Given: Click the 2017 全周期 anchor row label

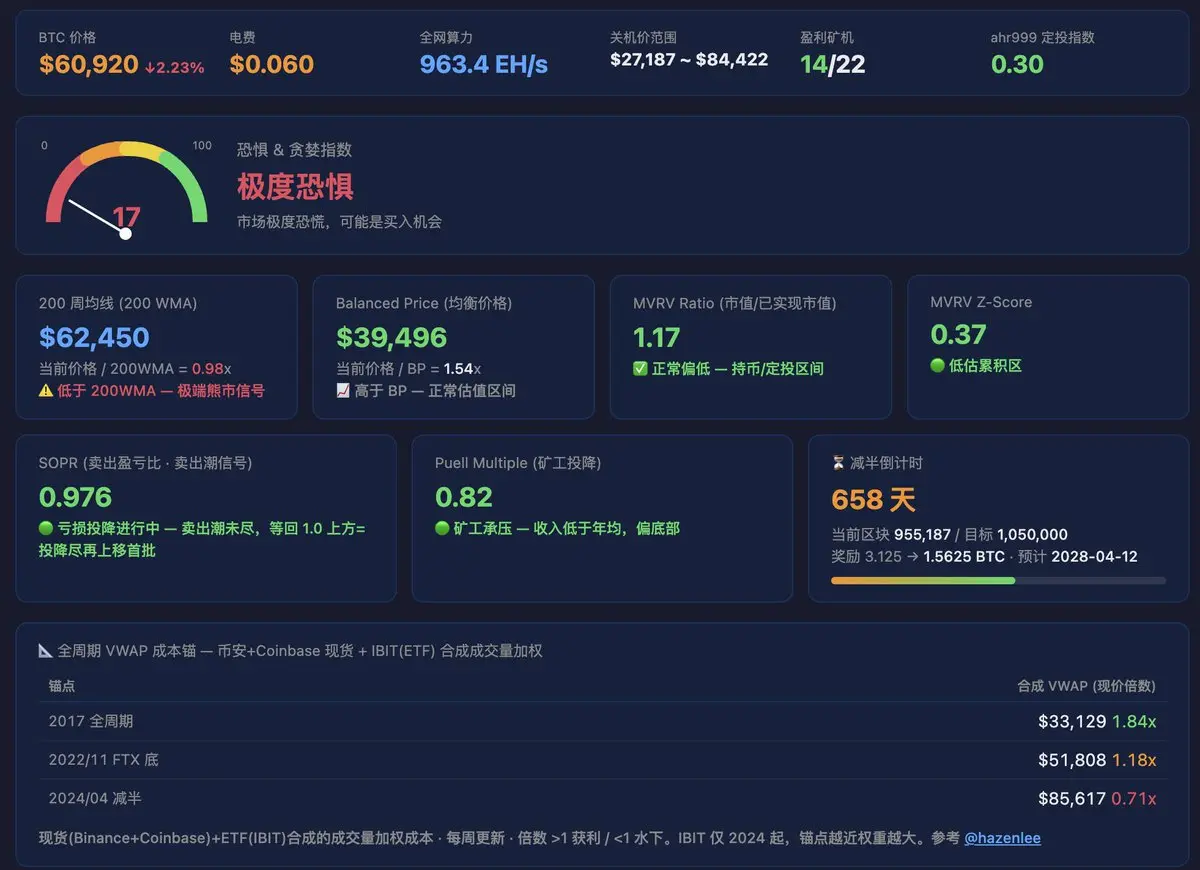Looking at the screenshot, I should 91,721.
